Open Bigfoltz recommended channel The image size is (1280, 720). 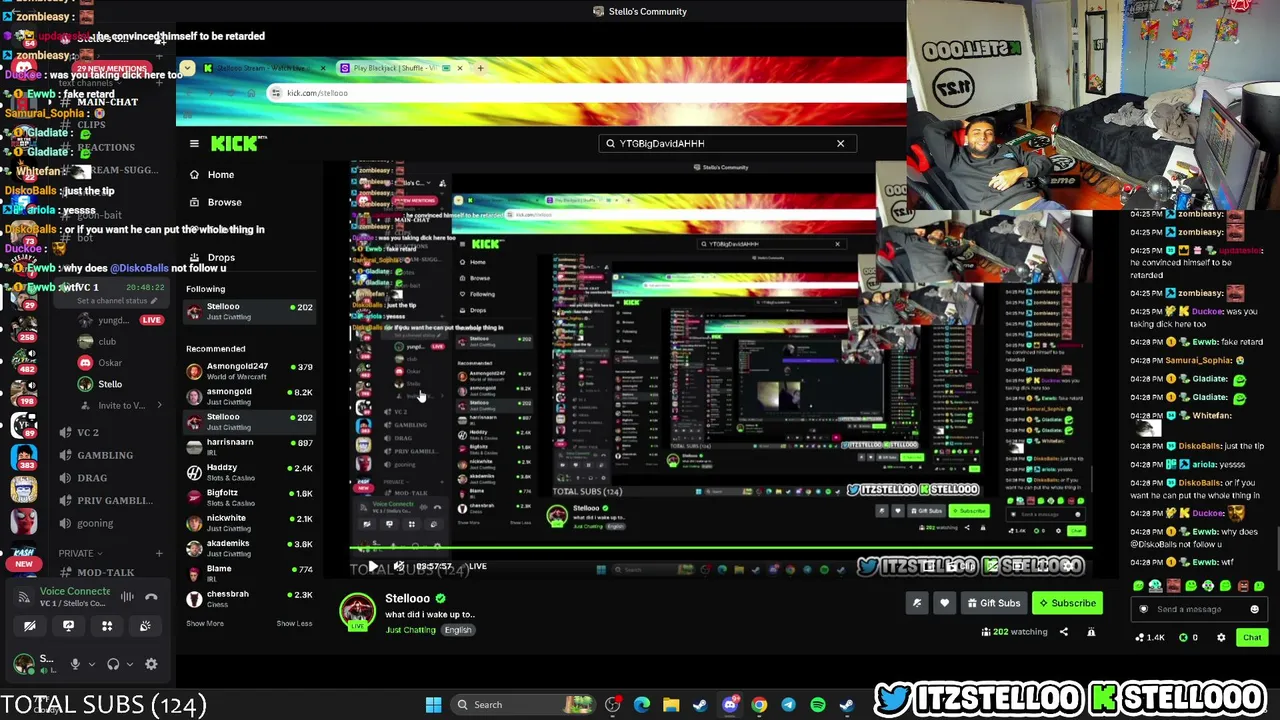coord(249,497)
